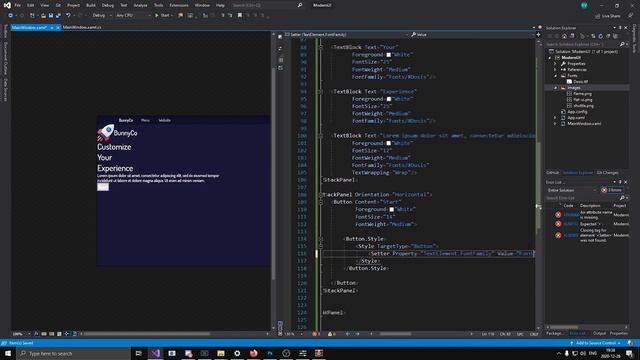Expand the References node
640x360 pixels.
click(x=555, y=70)
